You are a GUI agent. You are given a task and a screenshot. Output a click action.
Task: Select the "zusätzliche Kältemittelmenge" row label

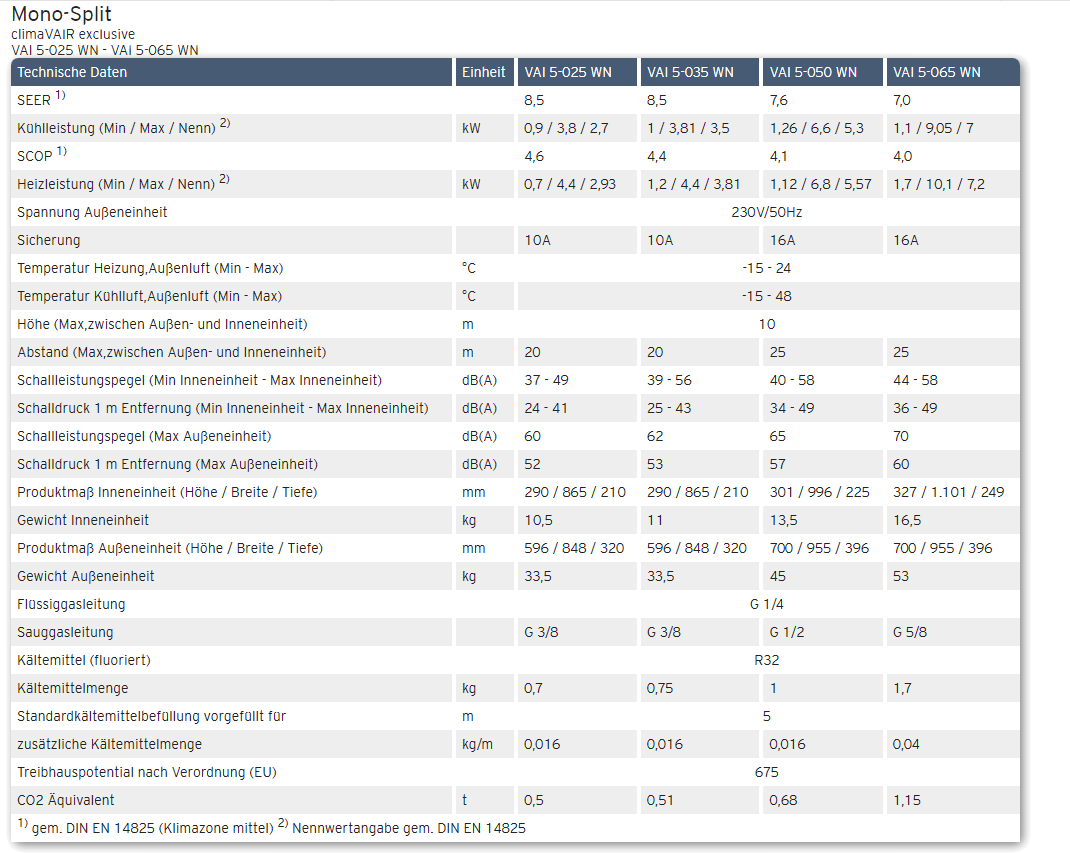pos(109,744)
